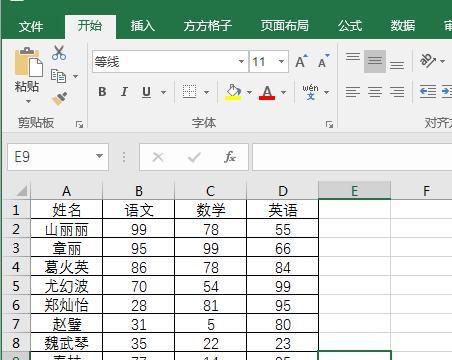This screenshot has width=452, height=360.
Task: Toggle Bold formatting
Action: [x=102, y=92]
